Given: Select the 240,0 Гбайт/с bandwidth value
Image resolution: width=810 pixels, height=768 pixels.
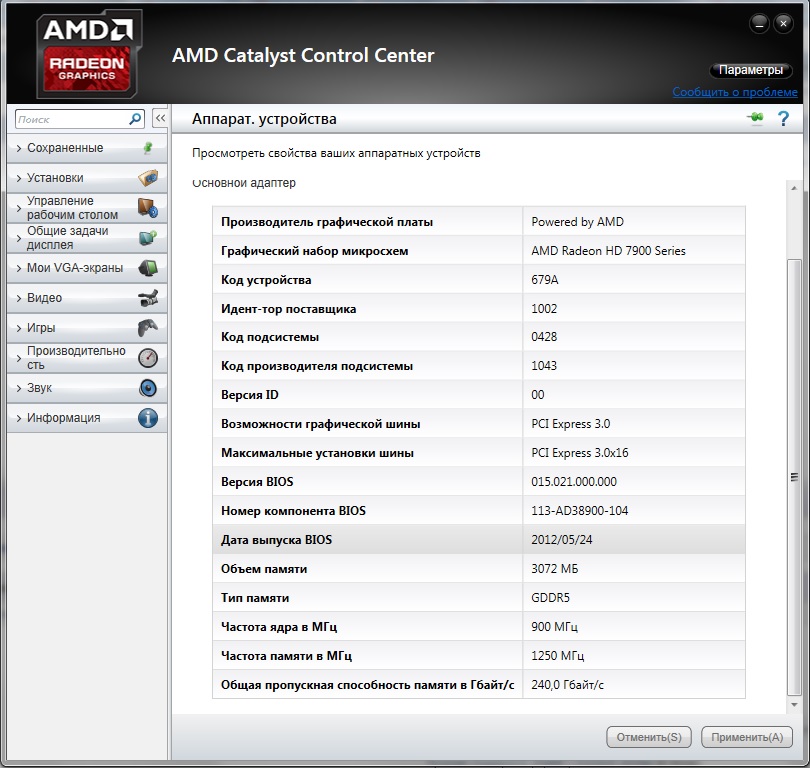Looking at the screenshot, I should [x=567, y=685].
